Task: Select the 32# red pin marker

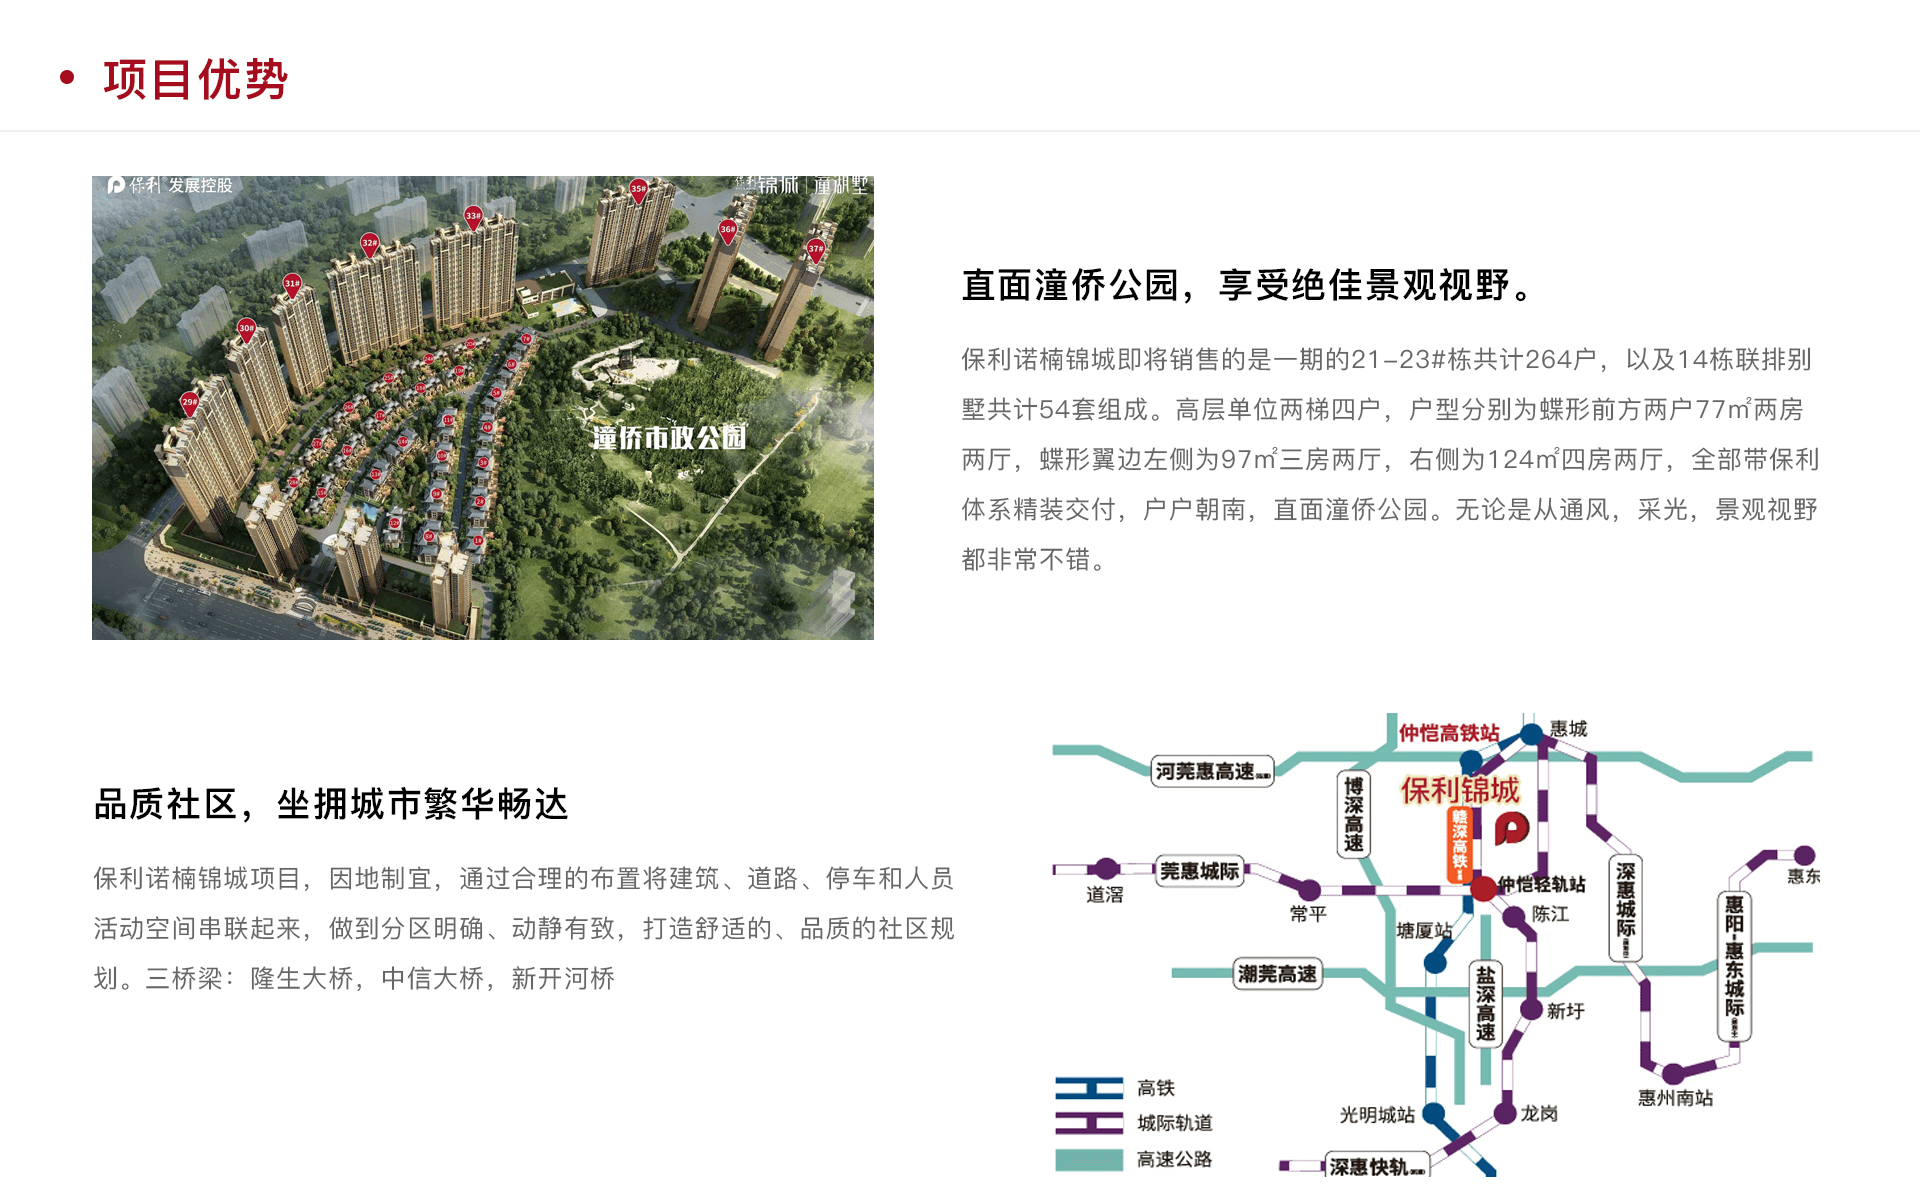Action: pyautogui.click(x=369, y=244)
